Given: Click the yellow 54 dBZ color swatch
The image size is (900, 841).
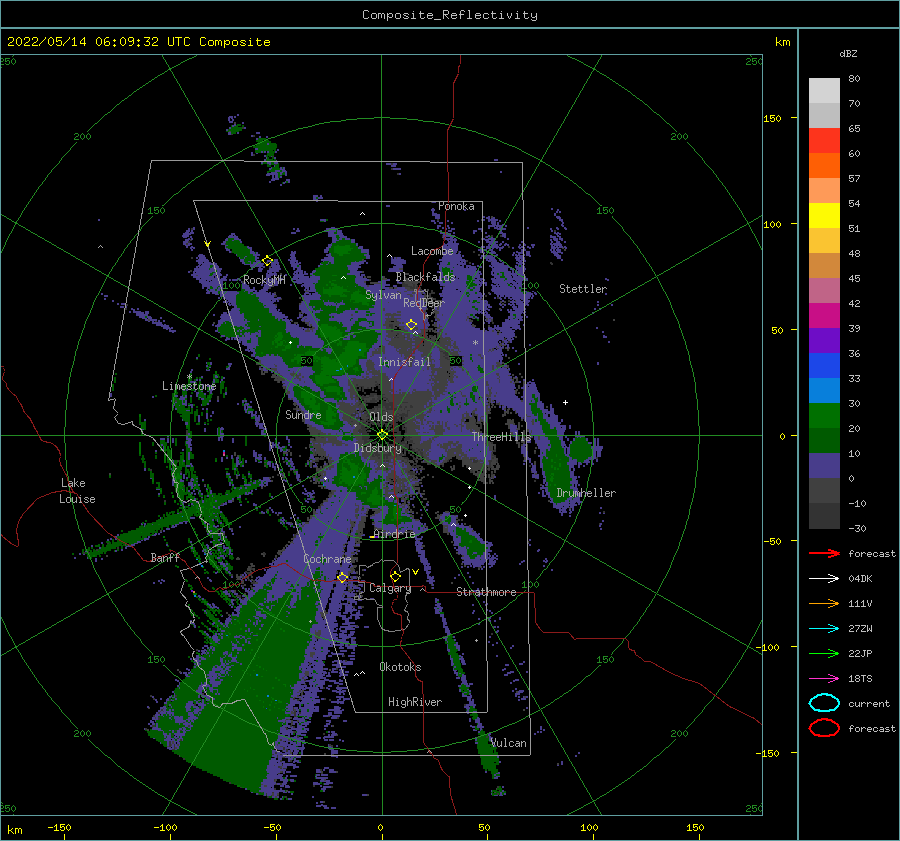Looking at the screenshot, I should click(x=824, y=215).
